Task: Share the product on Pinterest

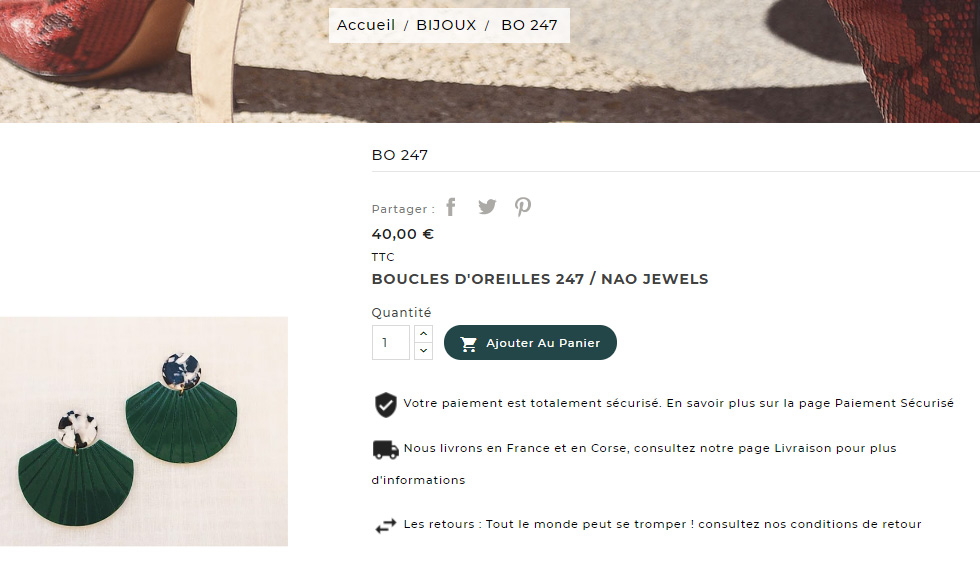Action: click(x=522, y=207)
